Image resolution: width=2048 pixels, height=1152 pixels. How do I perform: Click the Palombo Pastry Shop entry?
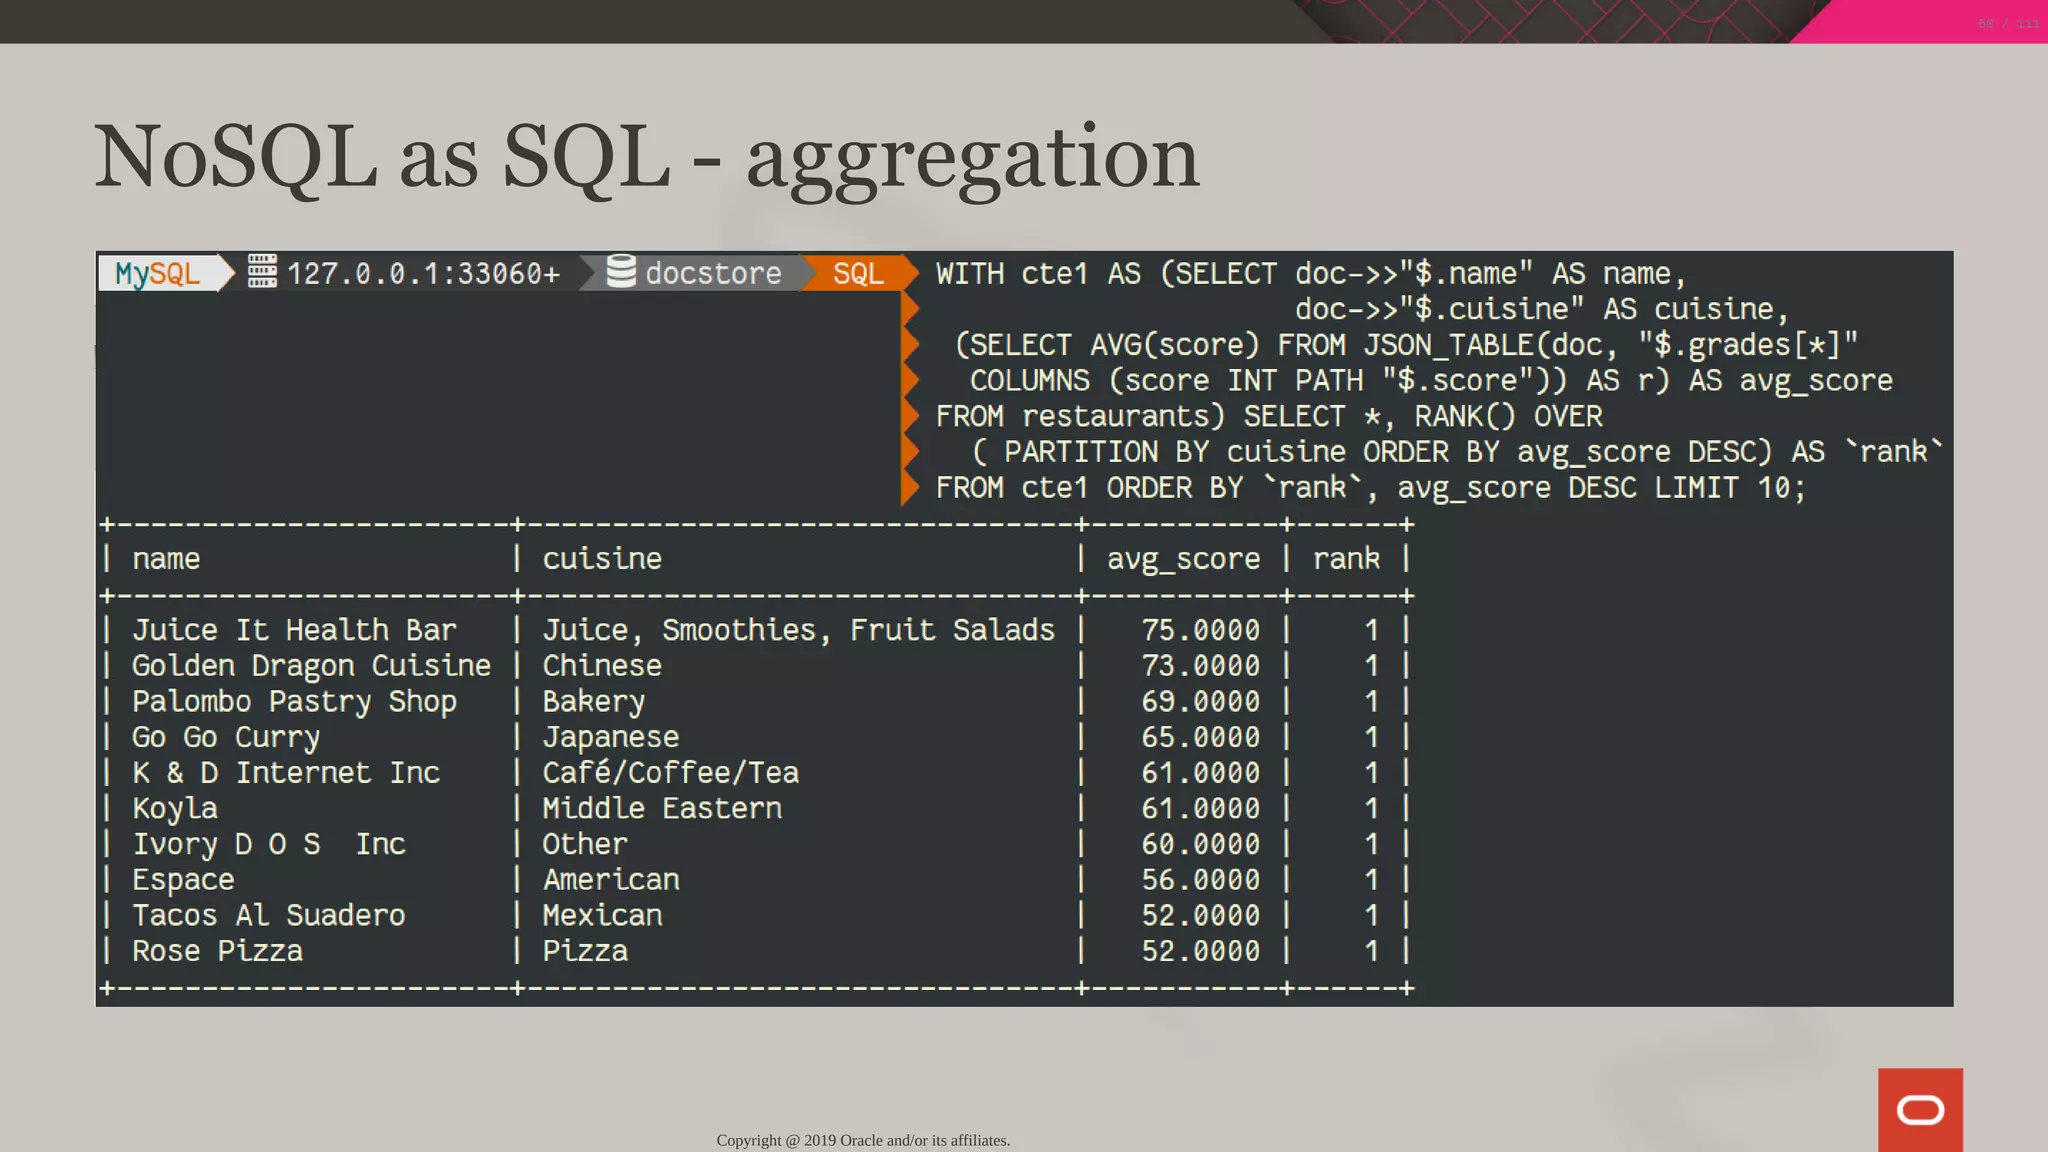tap(294, 702)
